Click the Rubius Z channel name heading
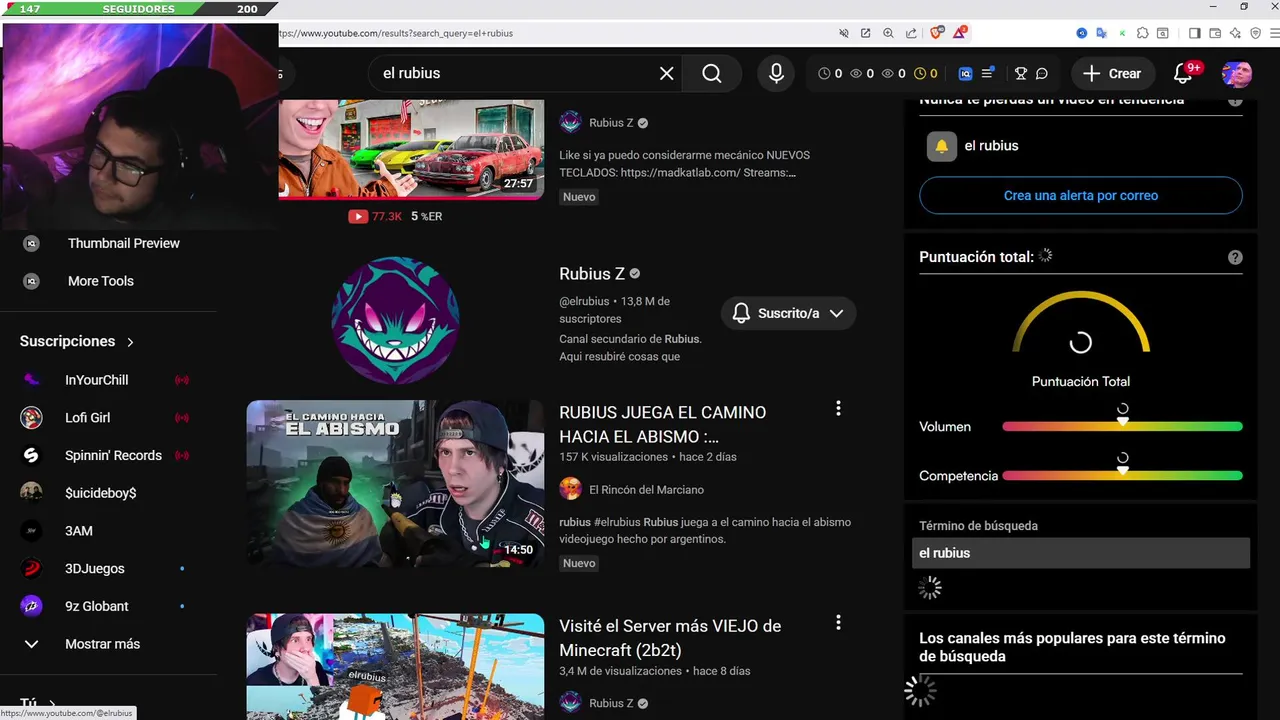The height and width of the screenshot is (720, 1280). [x=592, y=274]
